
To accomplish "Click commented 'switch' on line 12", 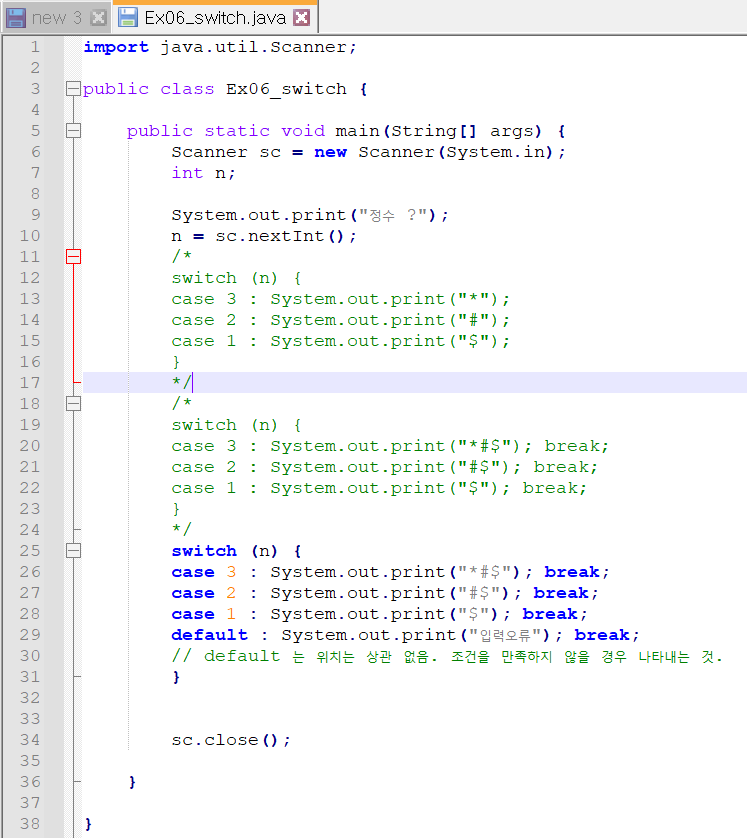I will [204, 278].
